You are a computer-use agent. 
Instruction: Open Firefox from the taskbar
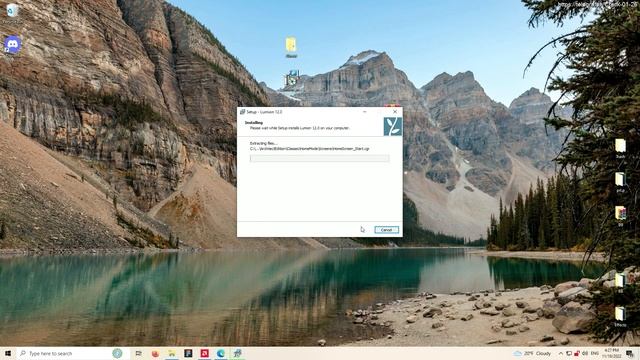click(x=155, y=353)
